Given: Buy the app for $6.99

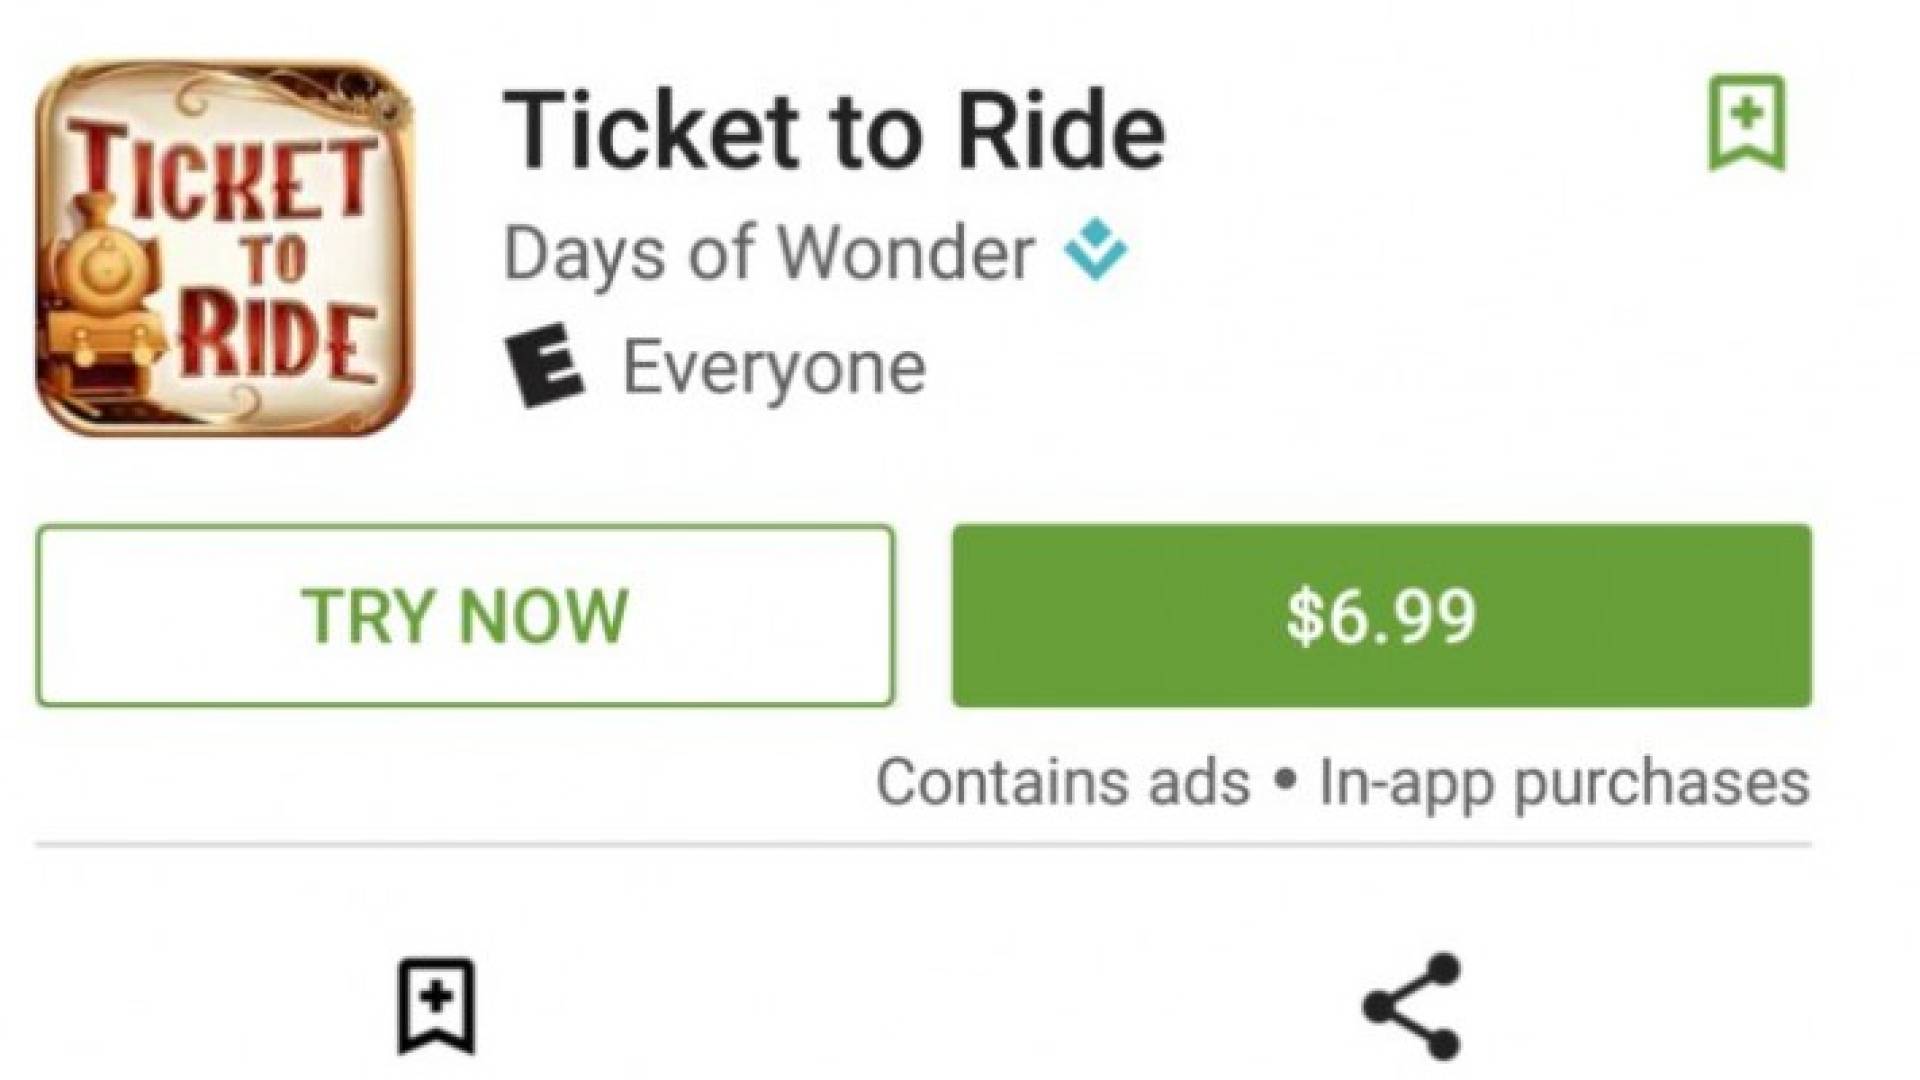Looking at the screenshot, I should [x=1381, y=615].
